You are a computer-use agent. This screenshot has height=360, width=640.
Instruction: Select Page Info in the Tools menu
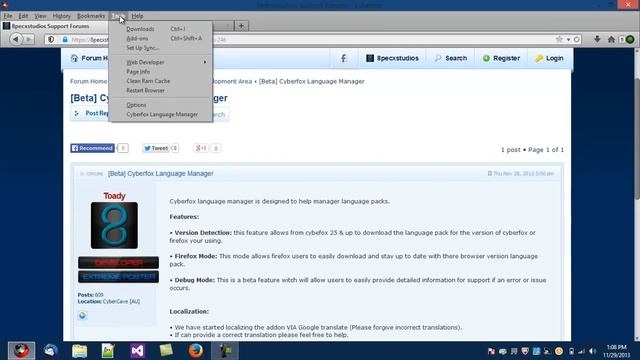(161, 71)
